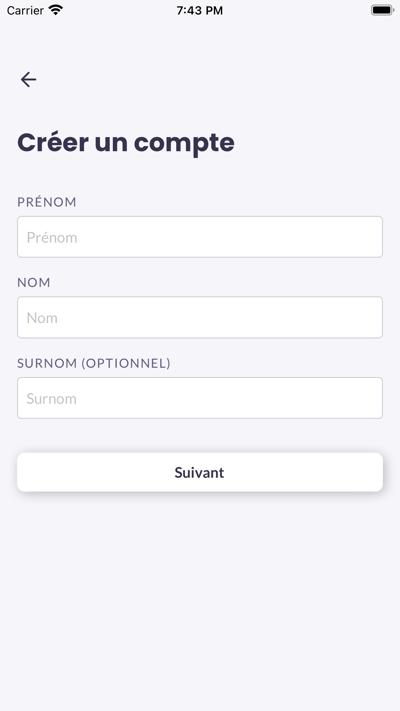Click the gray "Nom" placeholder text
The height and width of the screenshot is (711, 400).
42,318
